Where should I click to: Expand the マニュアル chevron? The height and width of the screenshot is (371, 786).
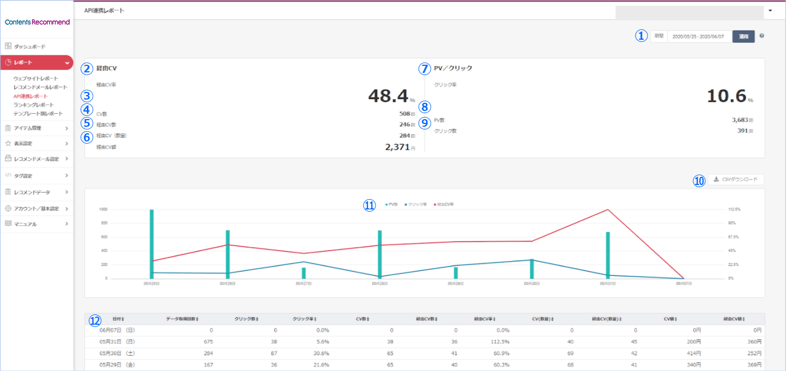pyautogui.click(x=67, y=224)
